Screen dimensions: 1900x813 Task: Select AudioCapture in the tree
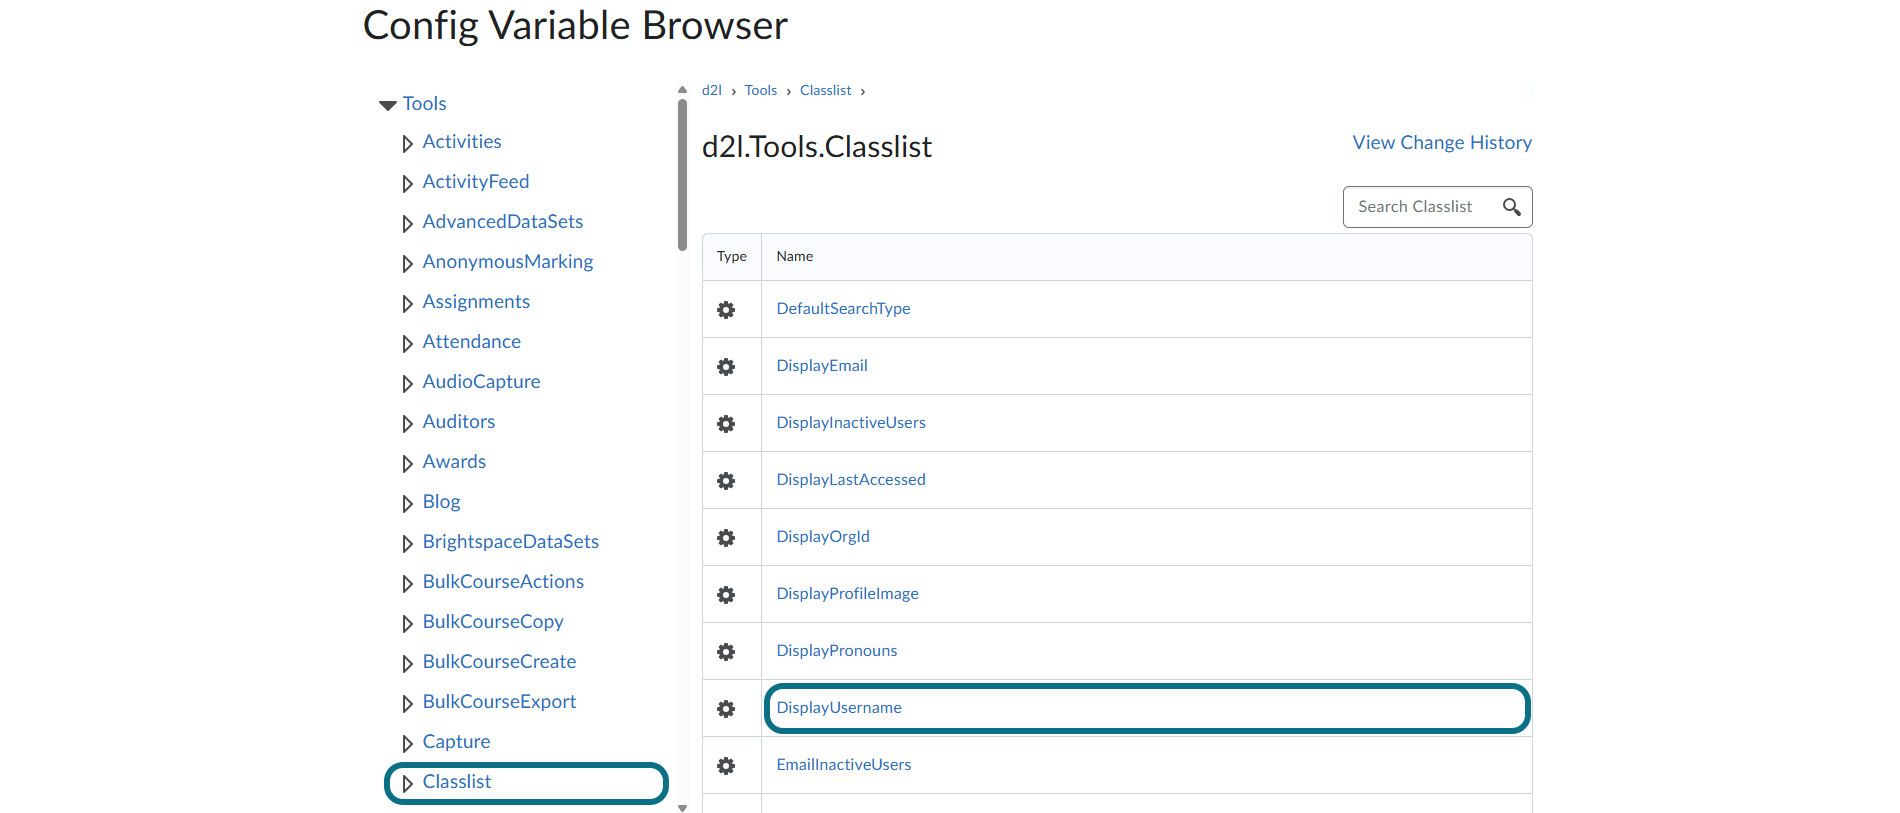[481, 382]
